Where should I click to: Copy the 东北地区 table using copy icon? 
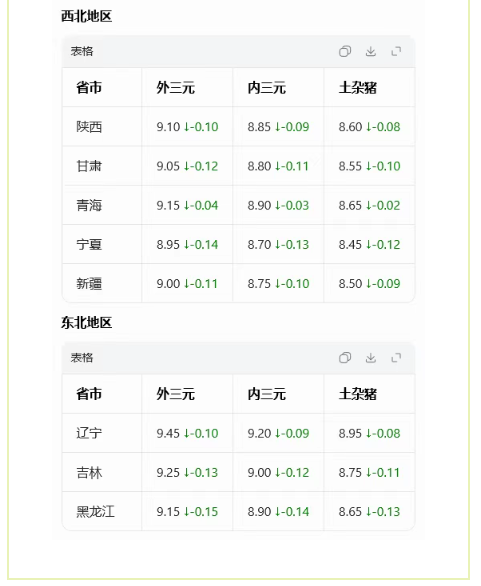click(345, 358)
